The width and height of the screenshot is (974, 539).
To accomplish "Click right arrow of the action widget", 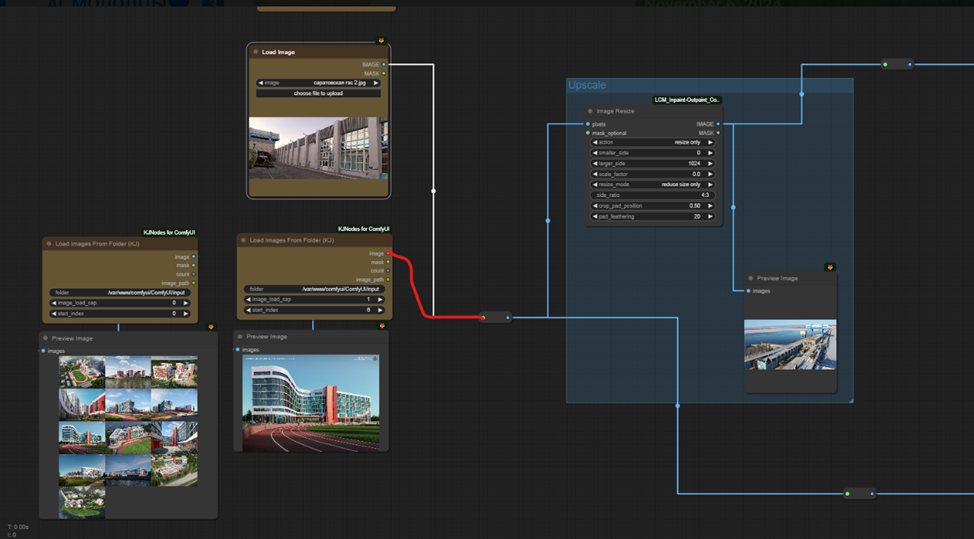I will tap(710, 142).
